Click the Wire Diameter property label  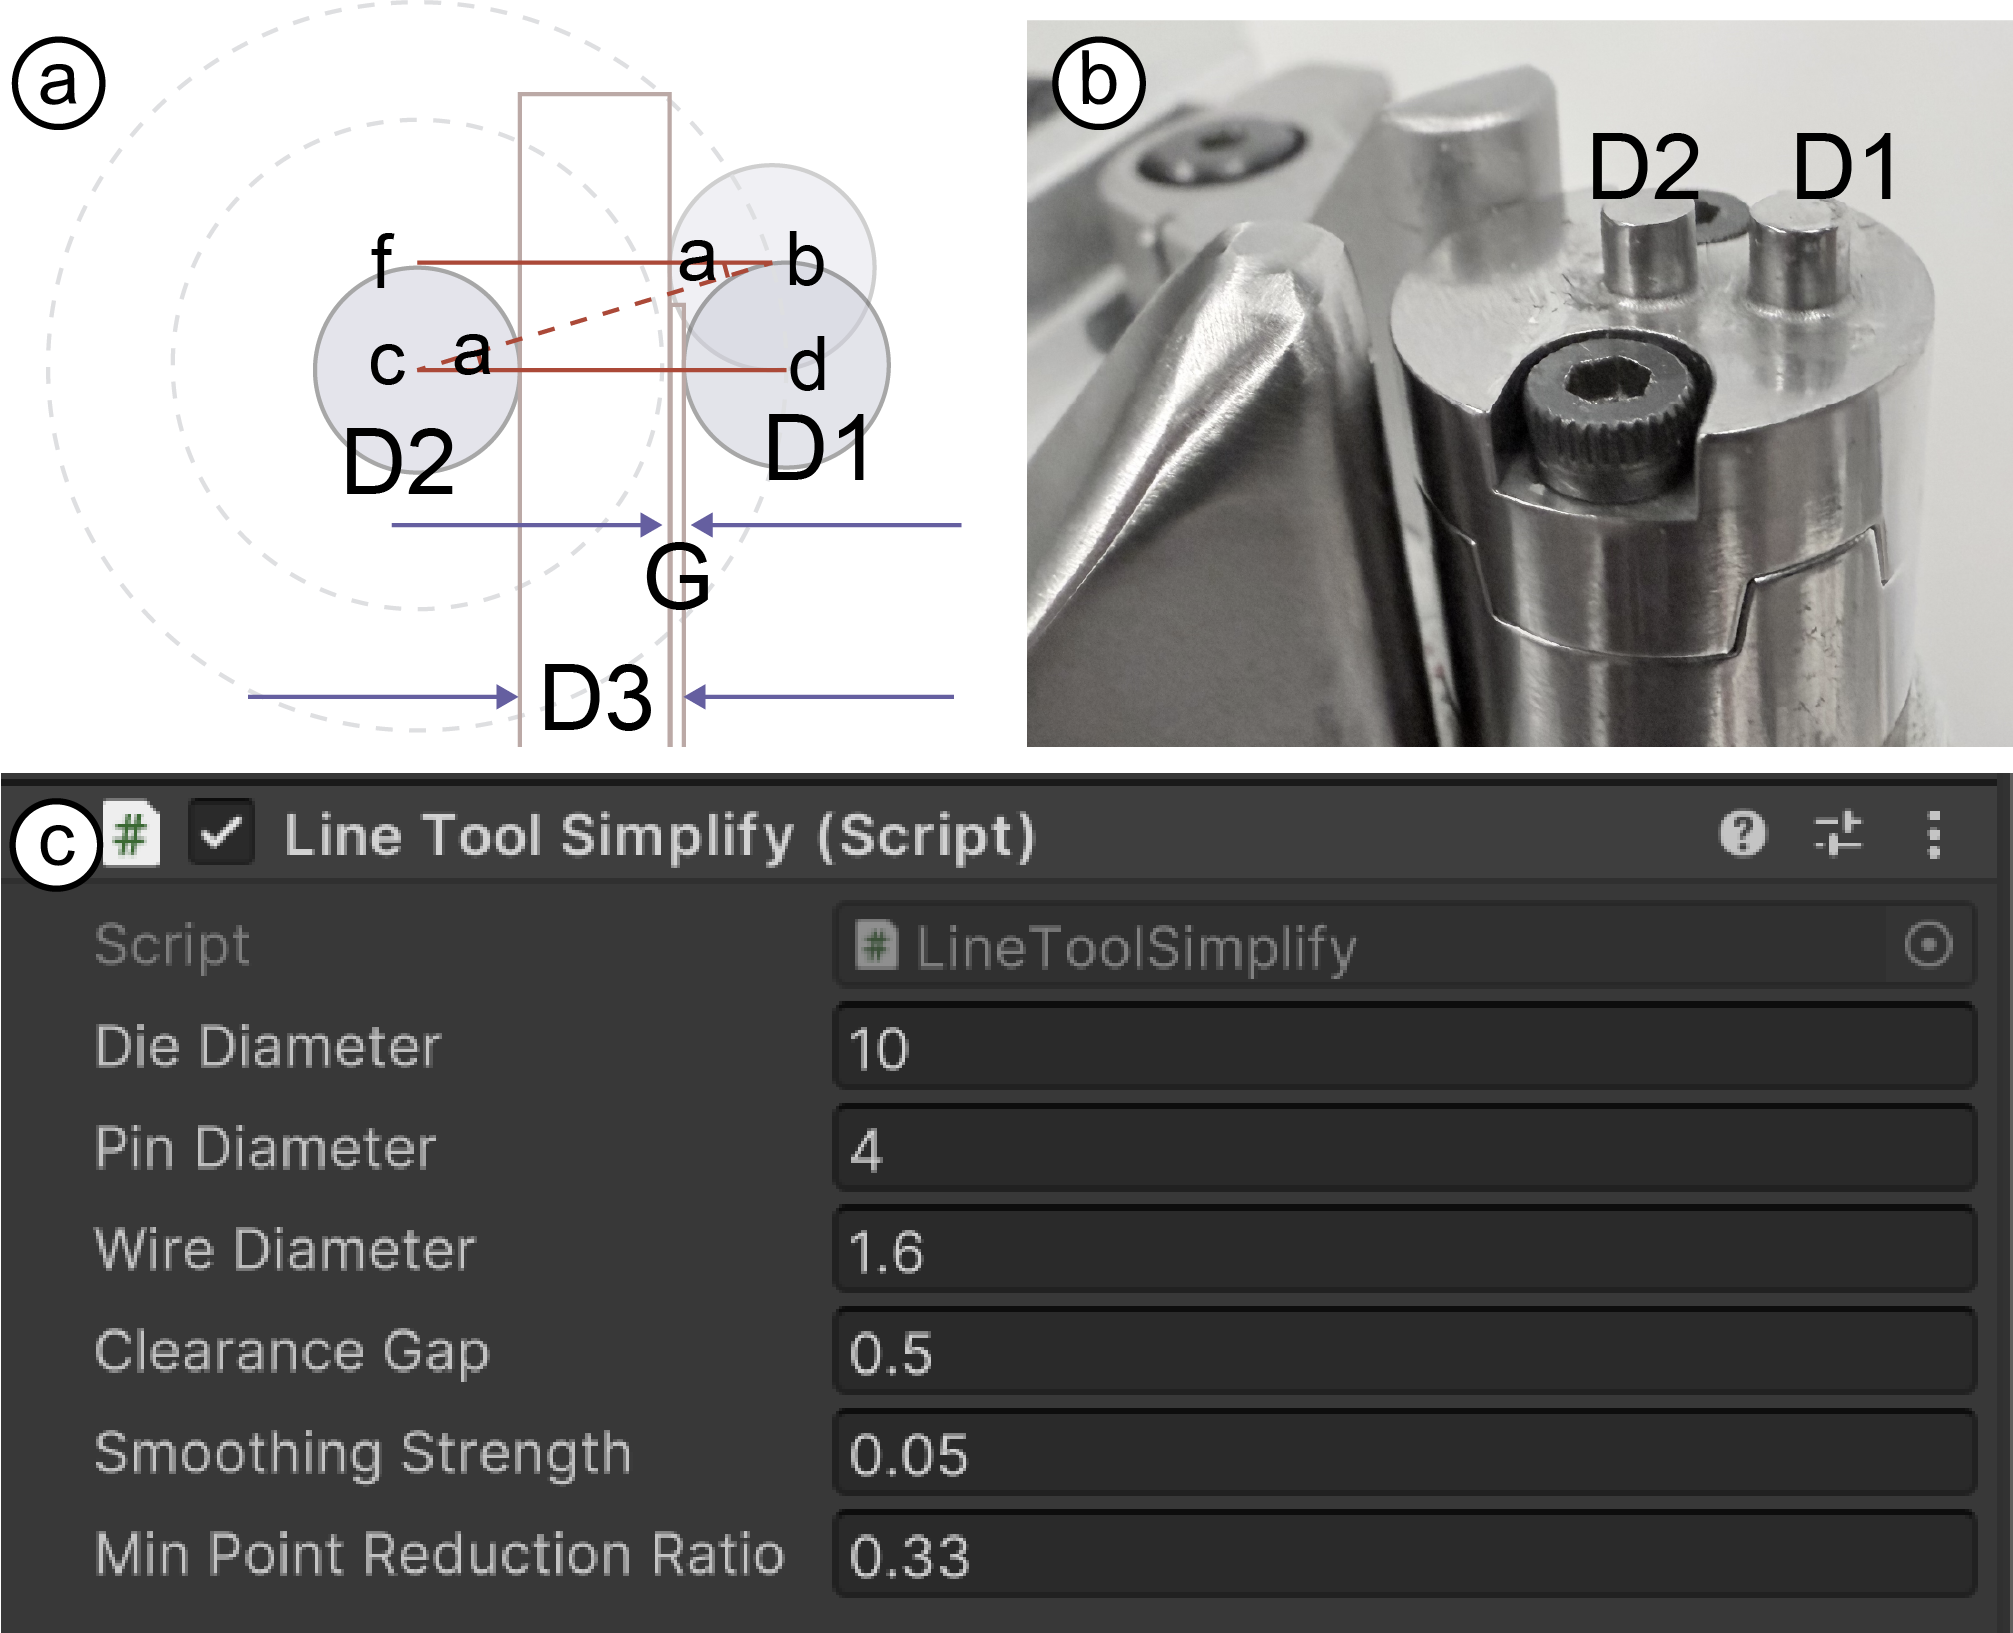coord(285,1250)
